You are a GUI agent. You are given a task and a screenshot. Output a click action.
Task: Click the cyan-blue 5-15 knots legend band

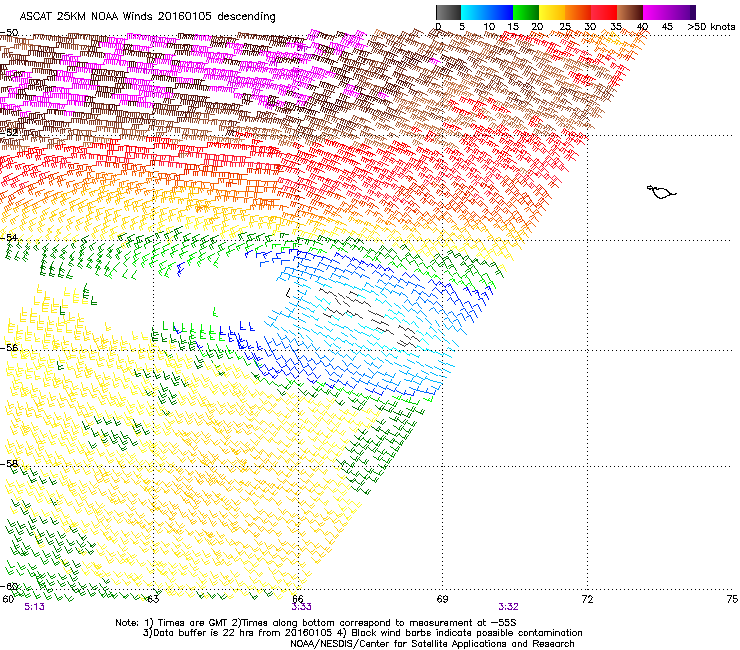point(487,12)
